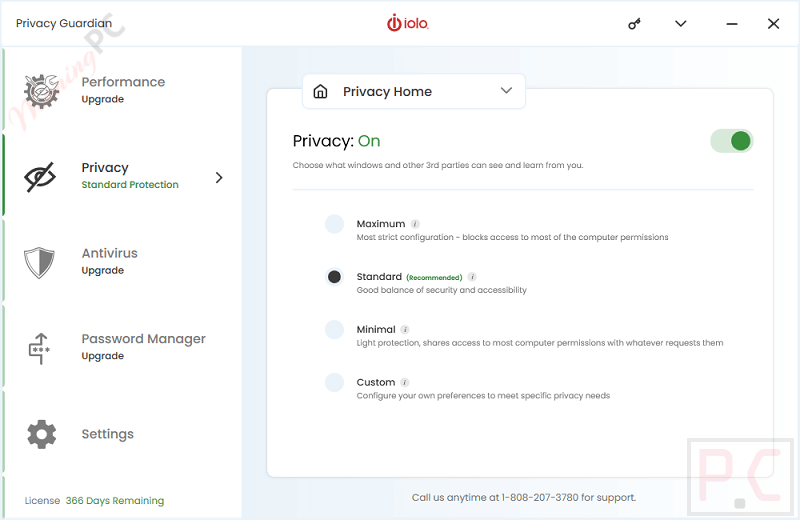Click the Privacy crossed-eye icon

[x=40, y=177]
